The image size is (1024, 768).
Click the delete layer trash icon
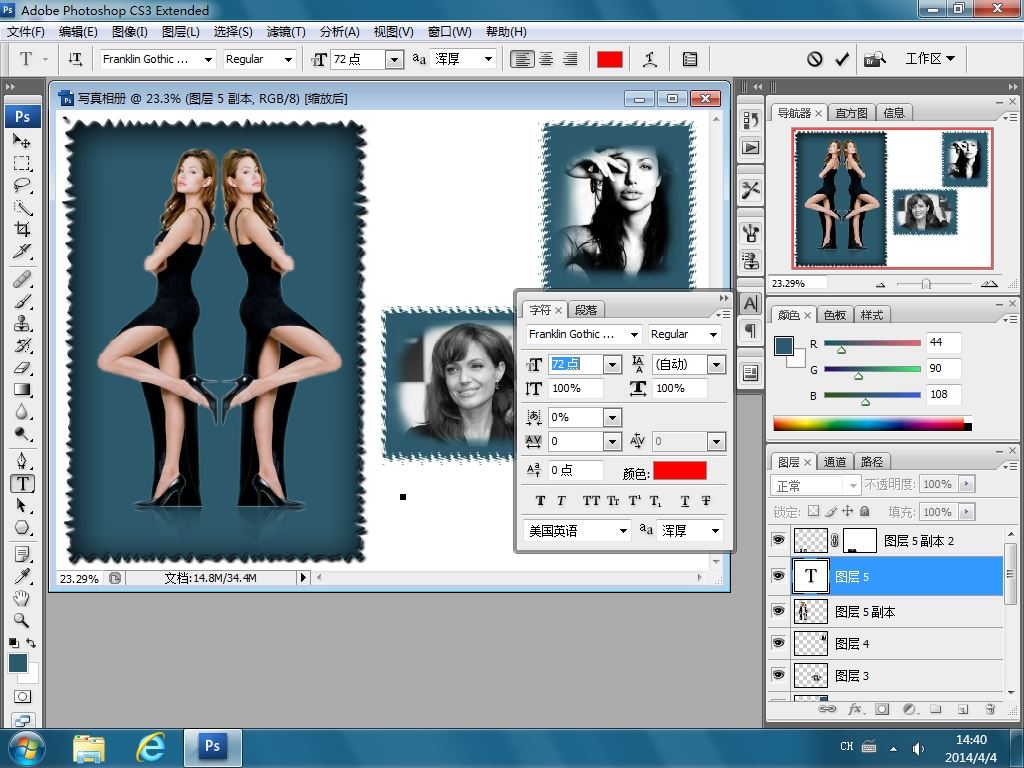click(x=990, y=709)
